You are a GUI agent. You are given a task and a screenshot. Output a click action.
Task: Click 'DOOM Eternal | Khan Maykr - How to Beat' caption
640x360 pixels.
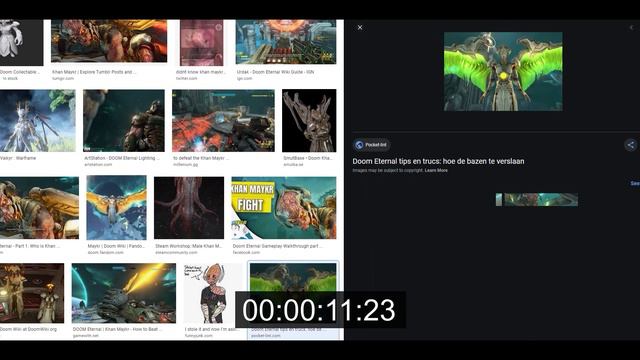[x=118, y=329]
